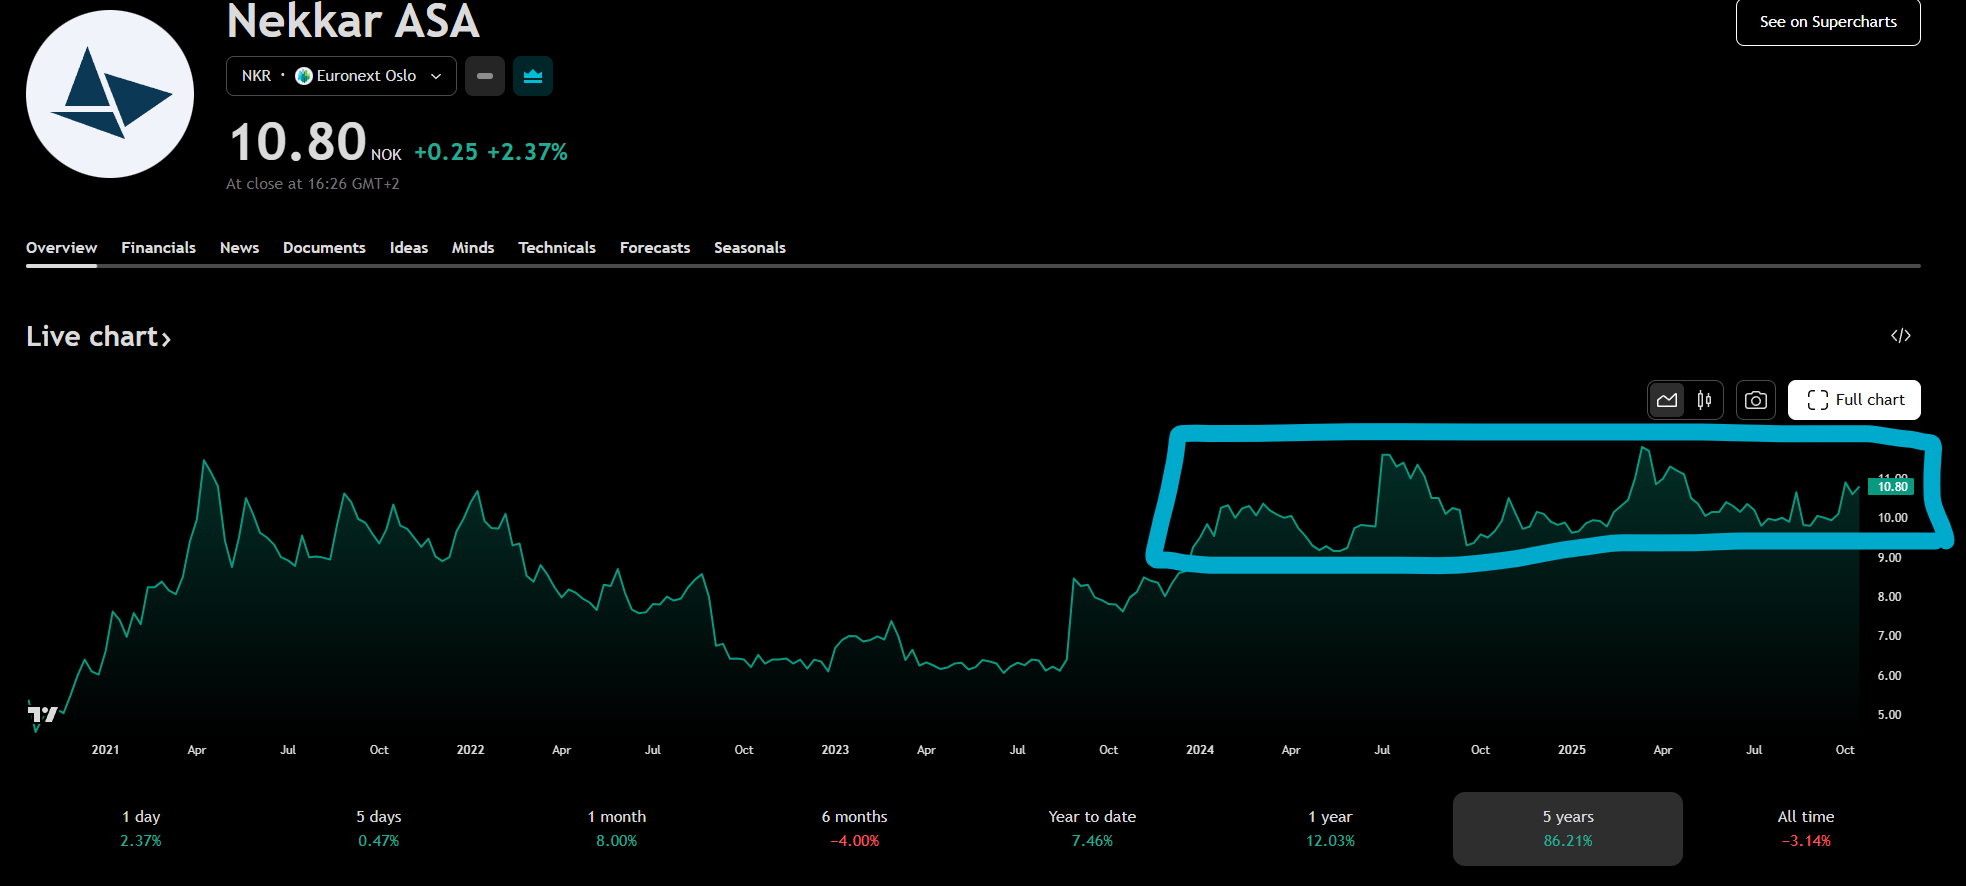Select the All time range
The image size is (1966, 886).
point(1805,828)
